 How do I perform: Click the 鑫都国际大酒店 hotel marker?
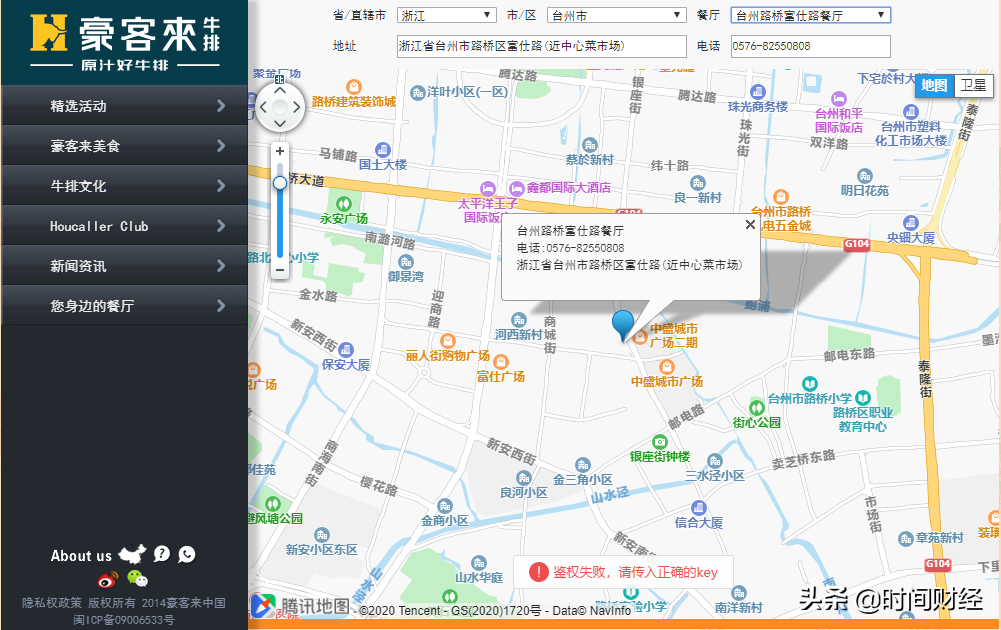click(x=516, y=188)
